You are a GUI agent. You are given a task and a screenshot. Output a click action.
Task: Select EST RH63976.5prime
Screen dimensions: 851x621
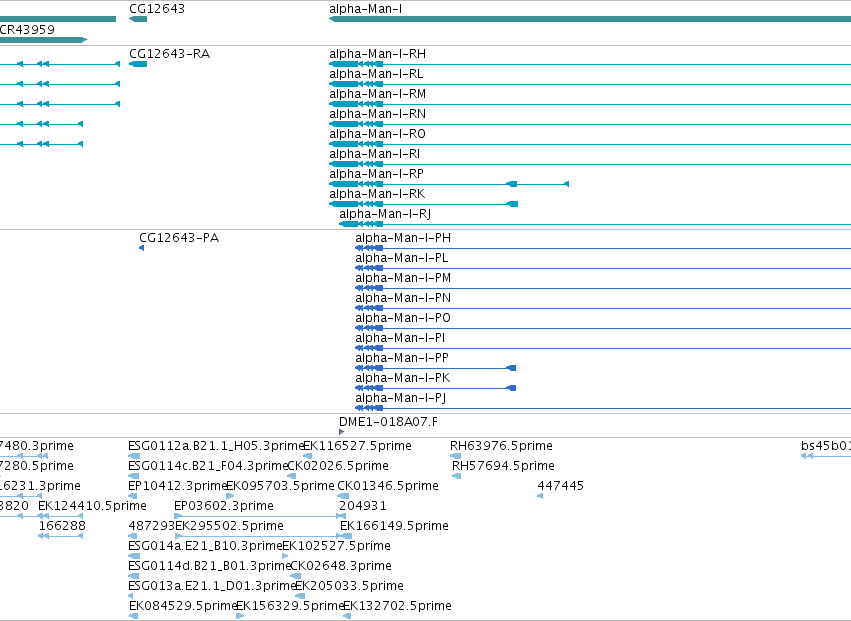coord(501,446)
